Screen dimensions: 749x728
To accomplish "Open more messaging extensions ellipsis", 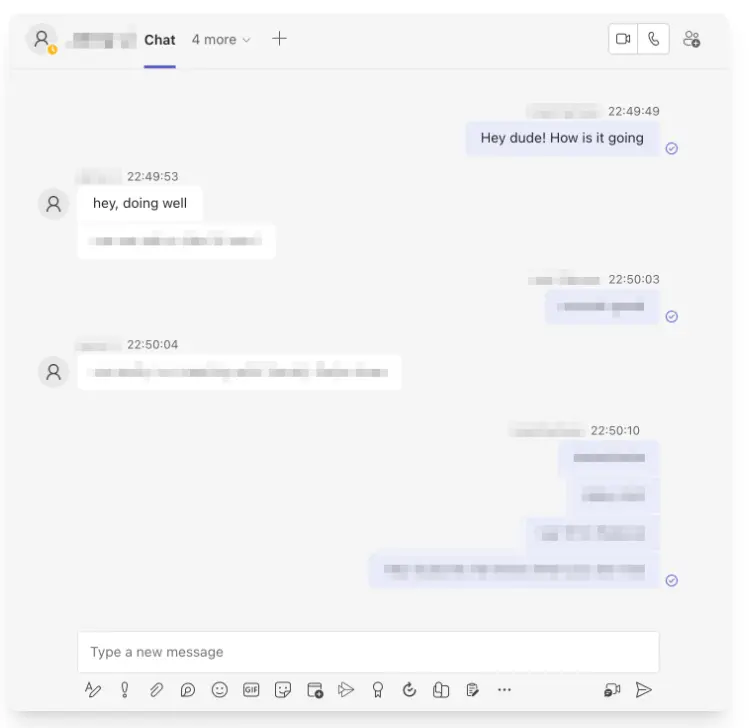I will tap(504, 689).
